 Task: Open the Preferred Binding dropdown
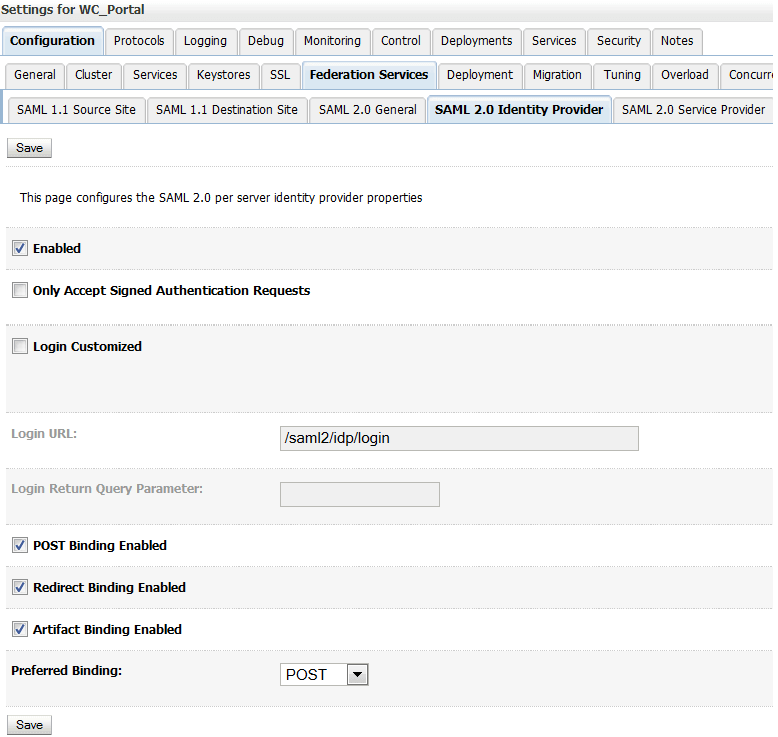[x=324, y=674]
